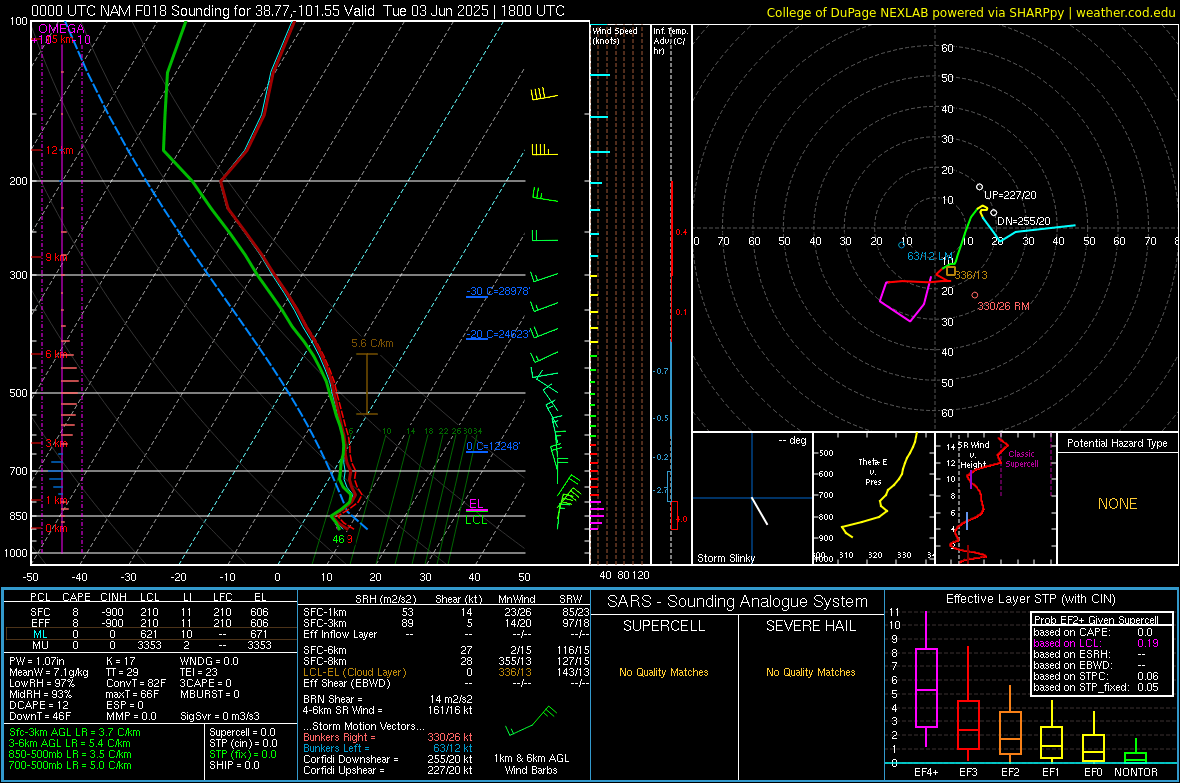Click the 63/12 LM storm motion label
1180x783 pixels.
coord(930,256)
